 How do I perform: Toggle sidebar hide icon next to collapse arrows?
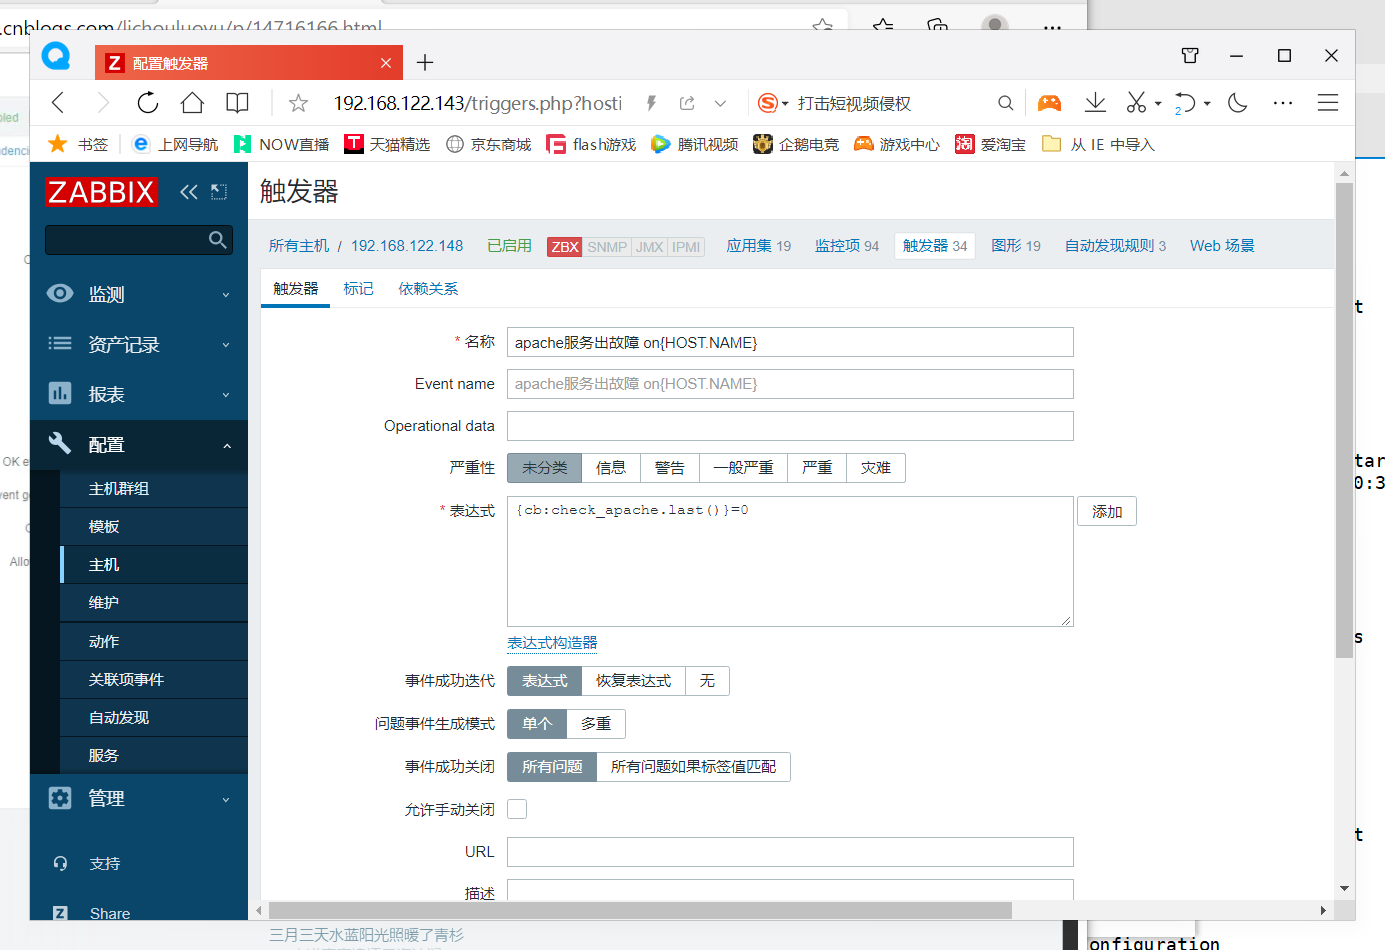click(219, 192)
